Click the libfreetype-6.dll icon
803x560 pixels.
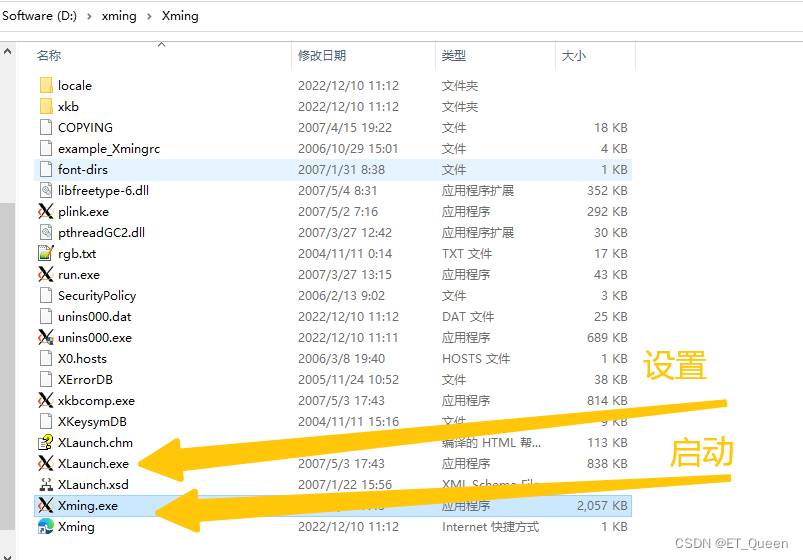click(x=46, y=191)
